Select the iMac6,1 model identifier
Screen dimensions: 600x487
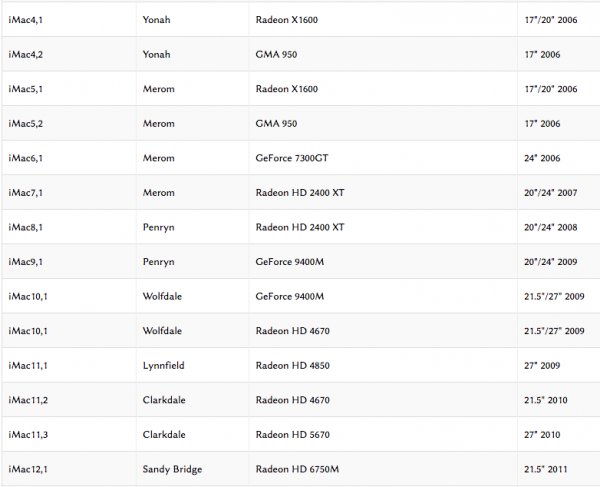click(25, 158)
